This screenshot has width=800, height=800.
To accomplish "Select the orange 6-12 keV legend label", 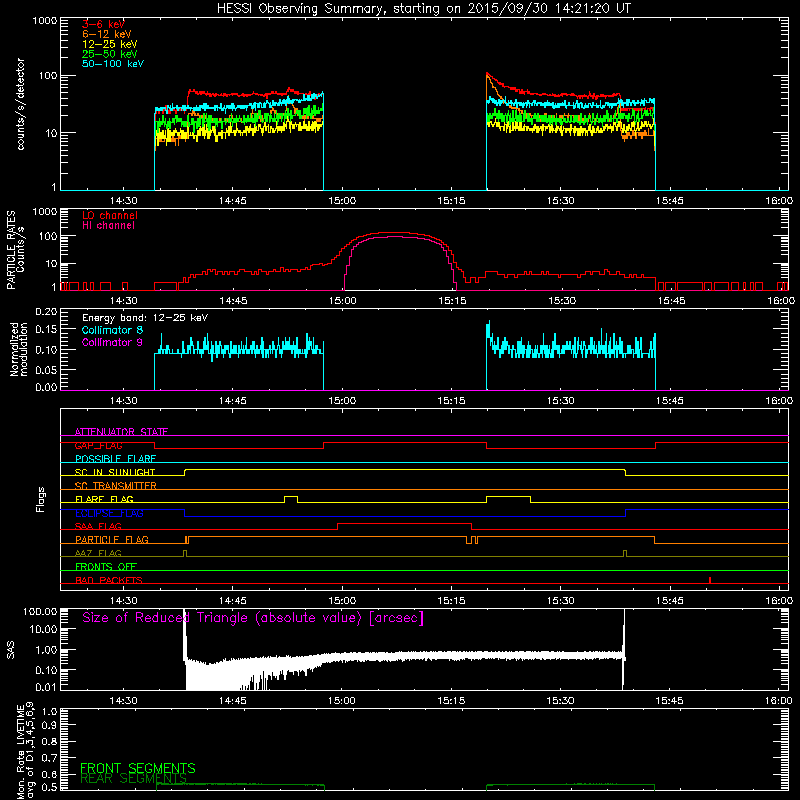I will (x=107, y=34).
